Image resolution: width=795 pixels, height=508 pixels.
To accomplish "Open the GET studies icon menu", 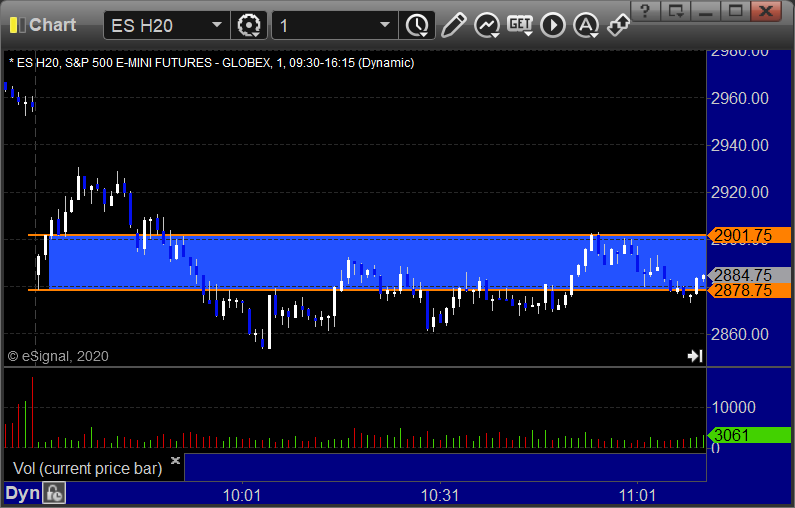I will (520, 25).
